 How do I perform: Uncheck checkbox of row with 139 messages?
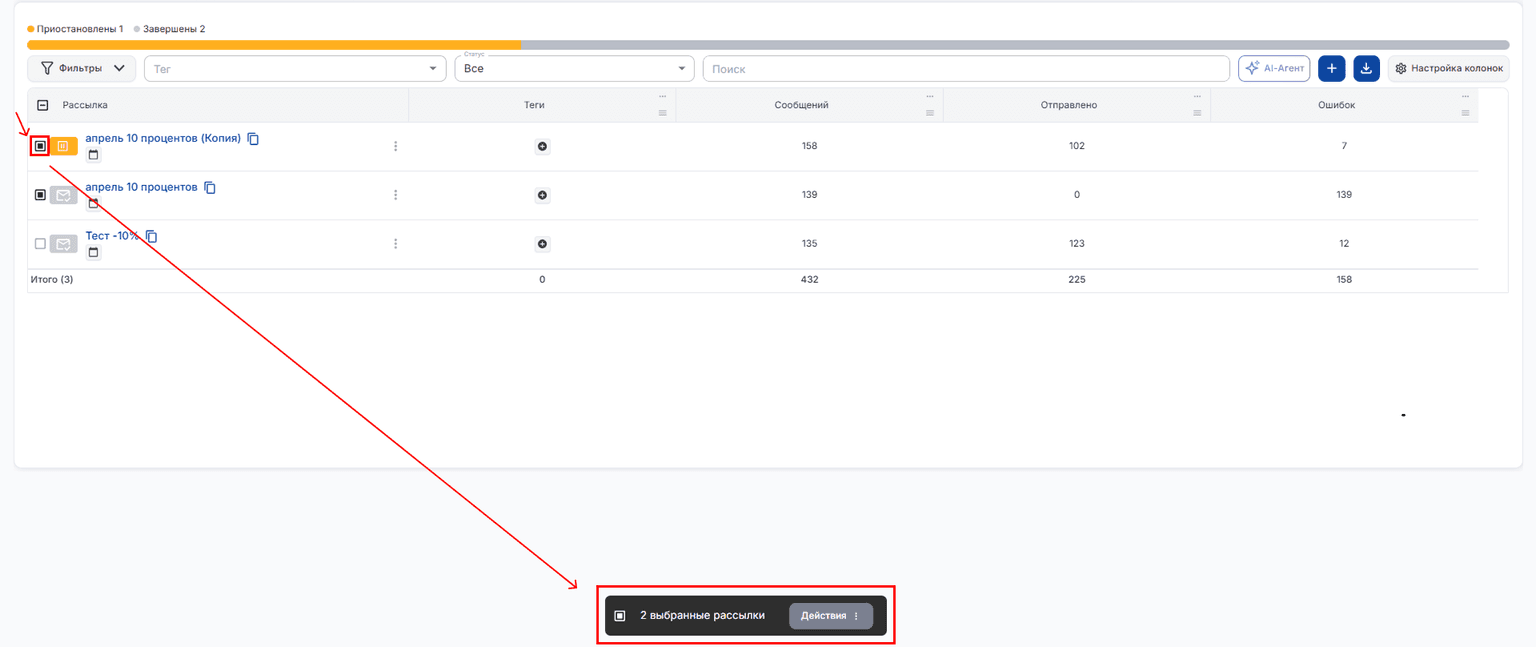point(40,195)
